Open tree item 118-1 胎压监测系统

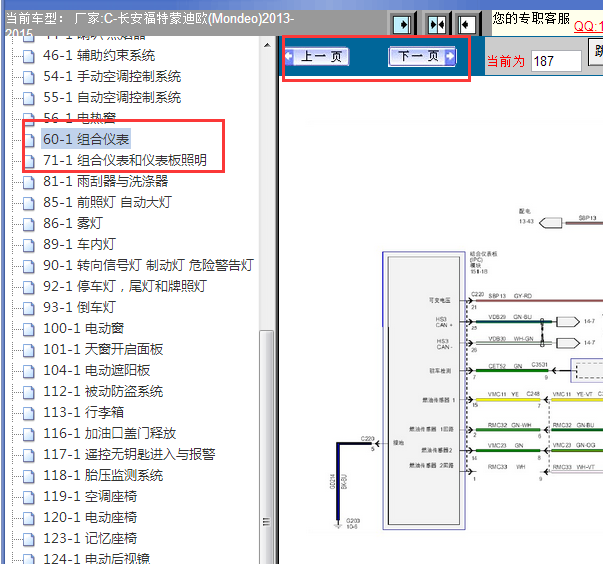[103, 476]
